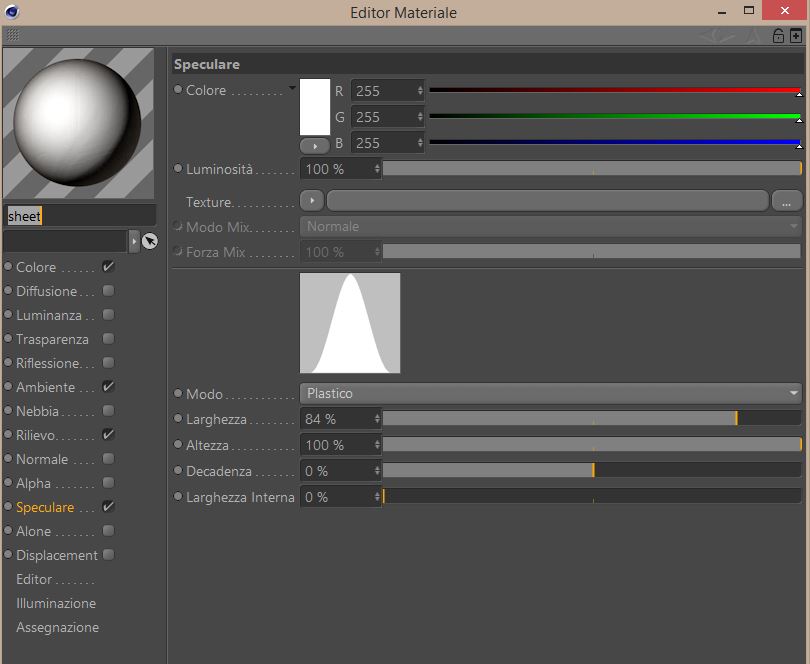
Task: Expand the Colore mode triangle
Action: click(x=292, y=88)
